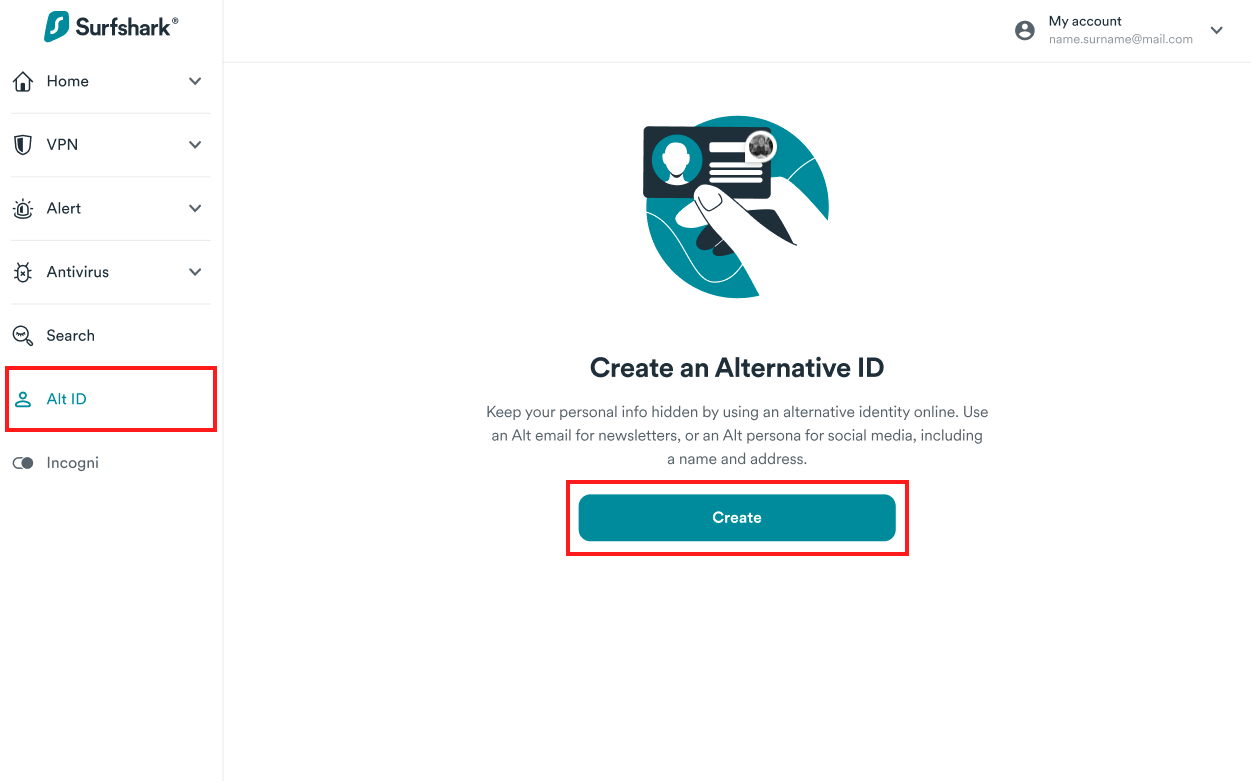Open the Incogni menu item
Image resolution: width=1251 pixels, height=781 pixels.
pyautogui.click(x=111, y=463)
